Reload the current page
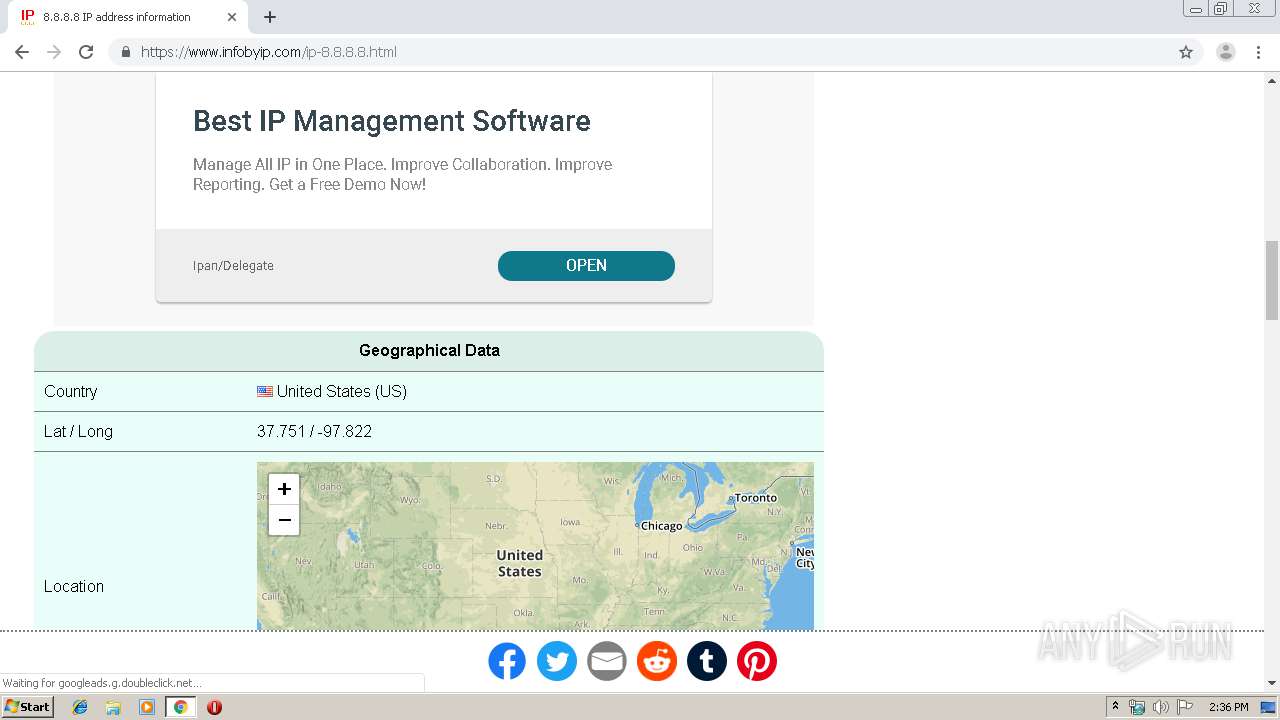The image size is (1280, 720). coord(86,52)
